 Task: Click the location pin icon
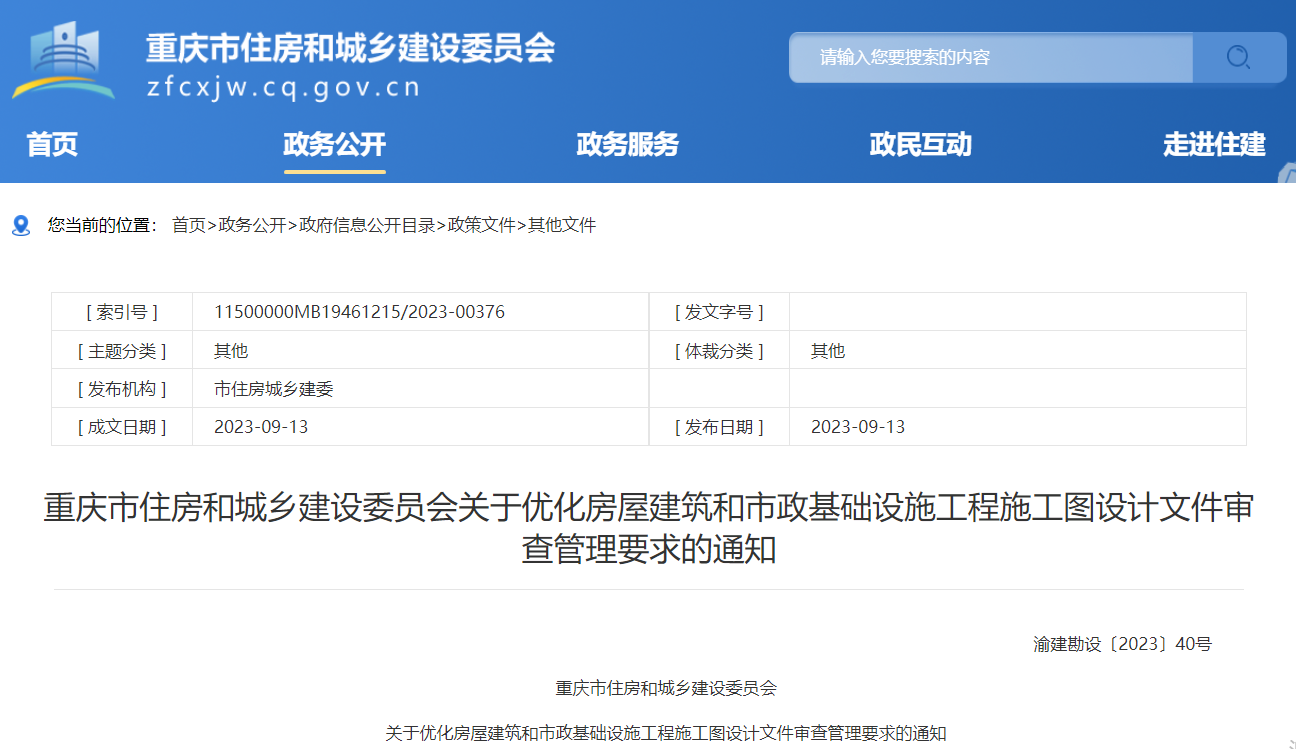point(21,226)
